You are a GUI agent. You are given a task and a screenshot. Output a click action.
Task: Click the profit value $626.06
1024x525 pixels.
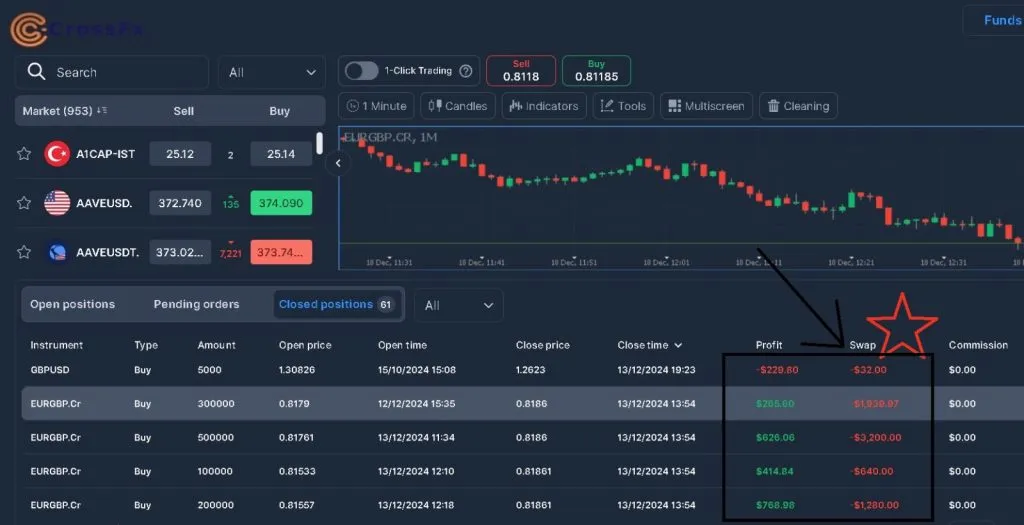pos(775,438)
